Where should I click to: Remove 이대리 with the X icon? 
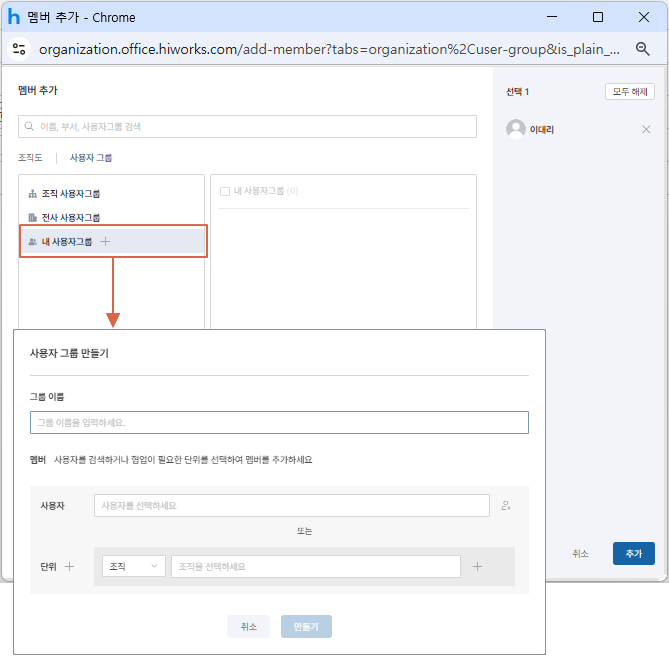point(646,129)
